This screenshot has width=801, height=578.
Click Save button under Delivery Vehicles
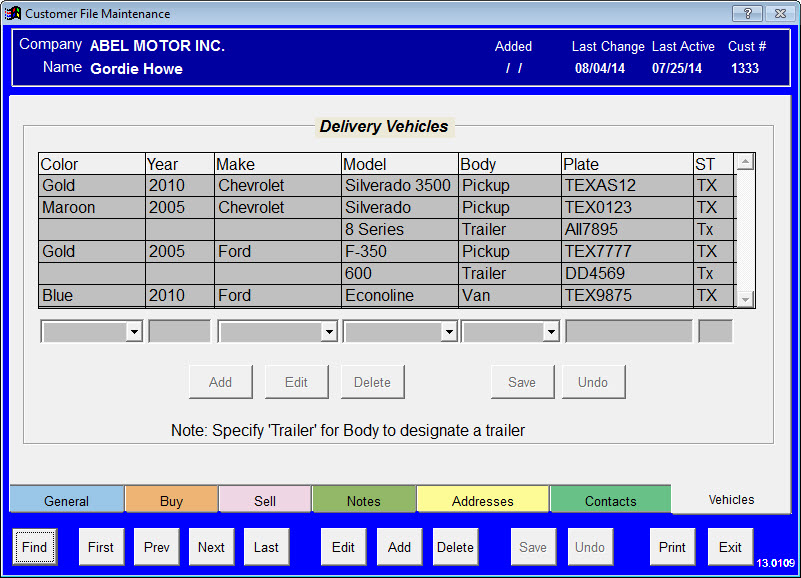pyautogui.click(x=522, y=382)
